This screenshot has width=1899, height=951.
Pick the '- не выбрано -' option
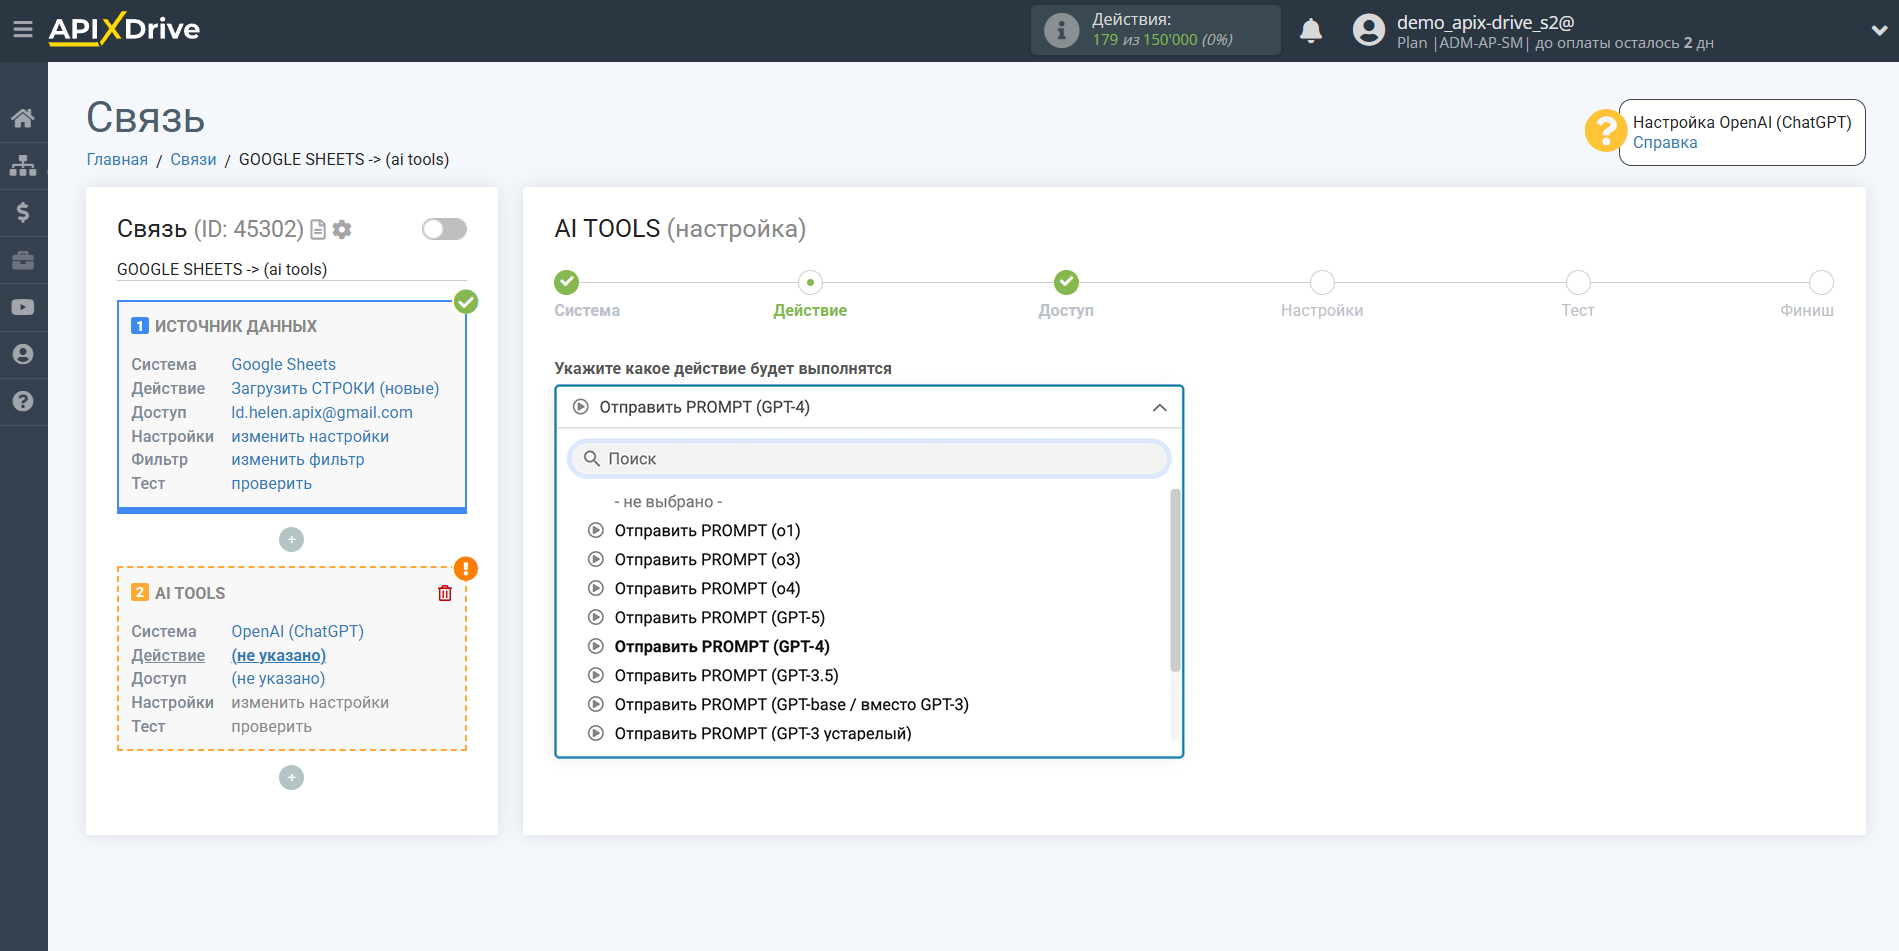667,501
